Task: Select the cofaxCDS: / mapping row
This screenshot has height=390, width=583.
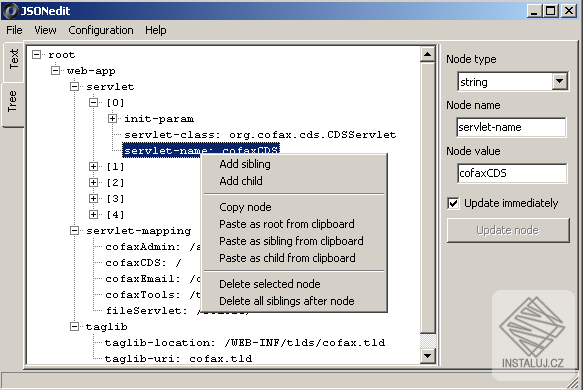Action: (x=144, y=262)
